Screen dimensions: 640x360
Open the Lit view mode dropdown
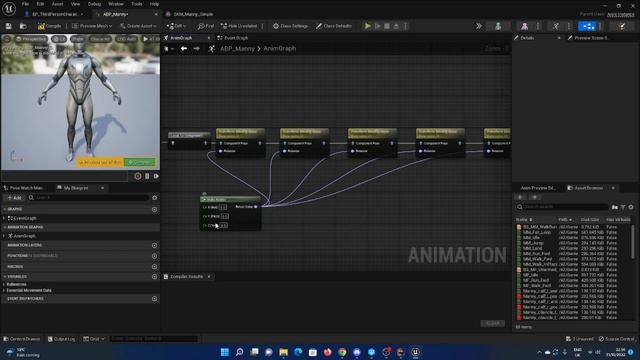(59, 39)
